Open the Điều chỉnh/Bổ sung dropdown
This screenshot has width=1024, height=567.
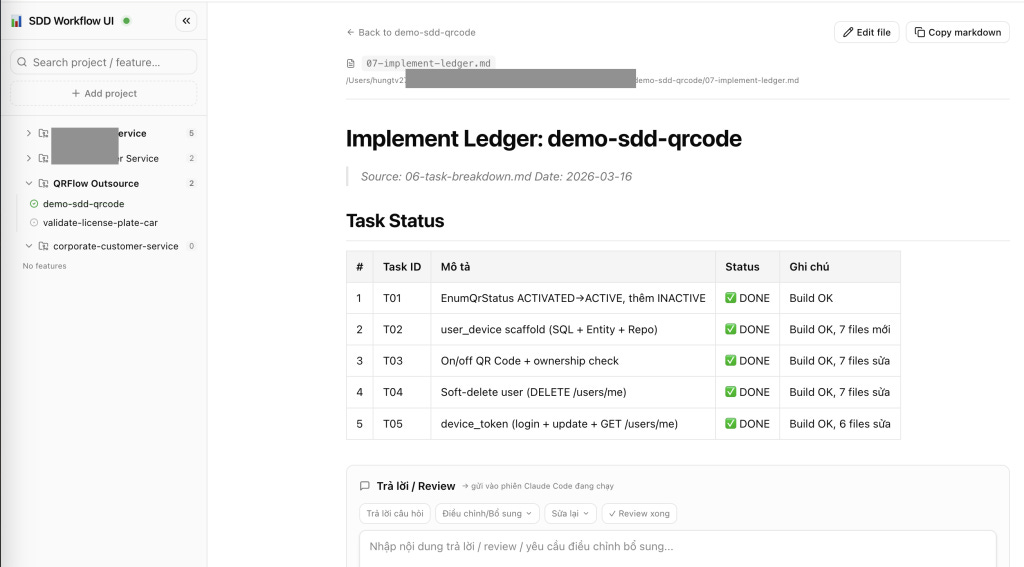[487, 513]
